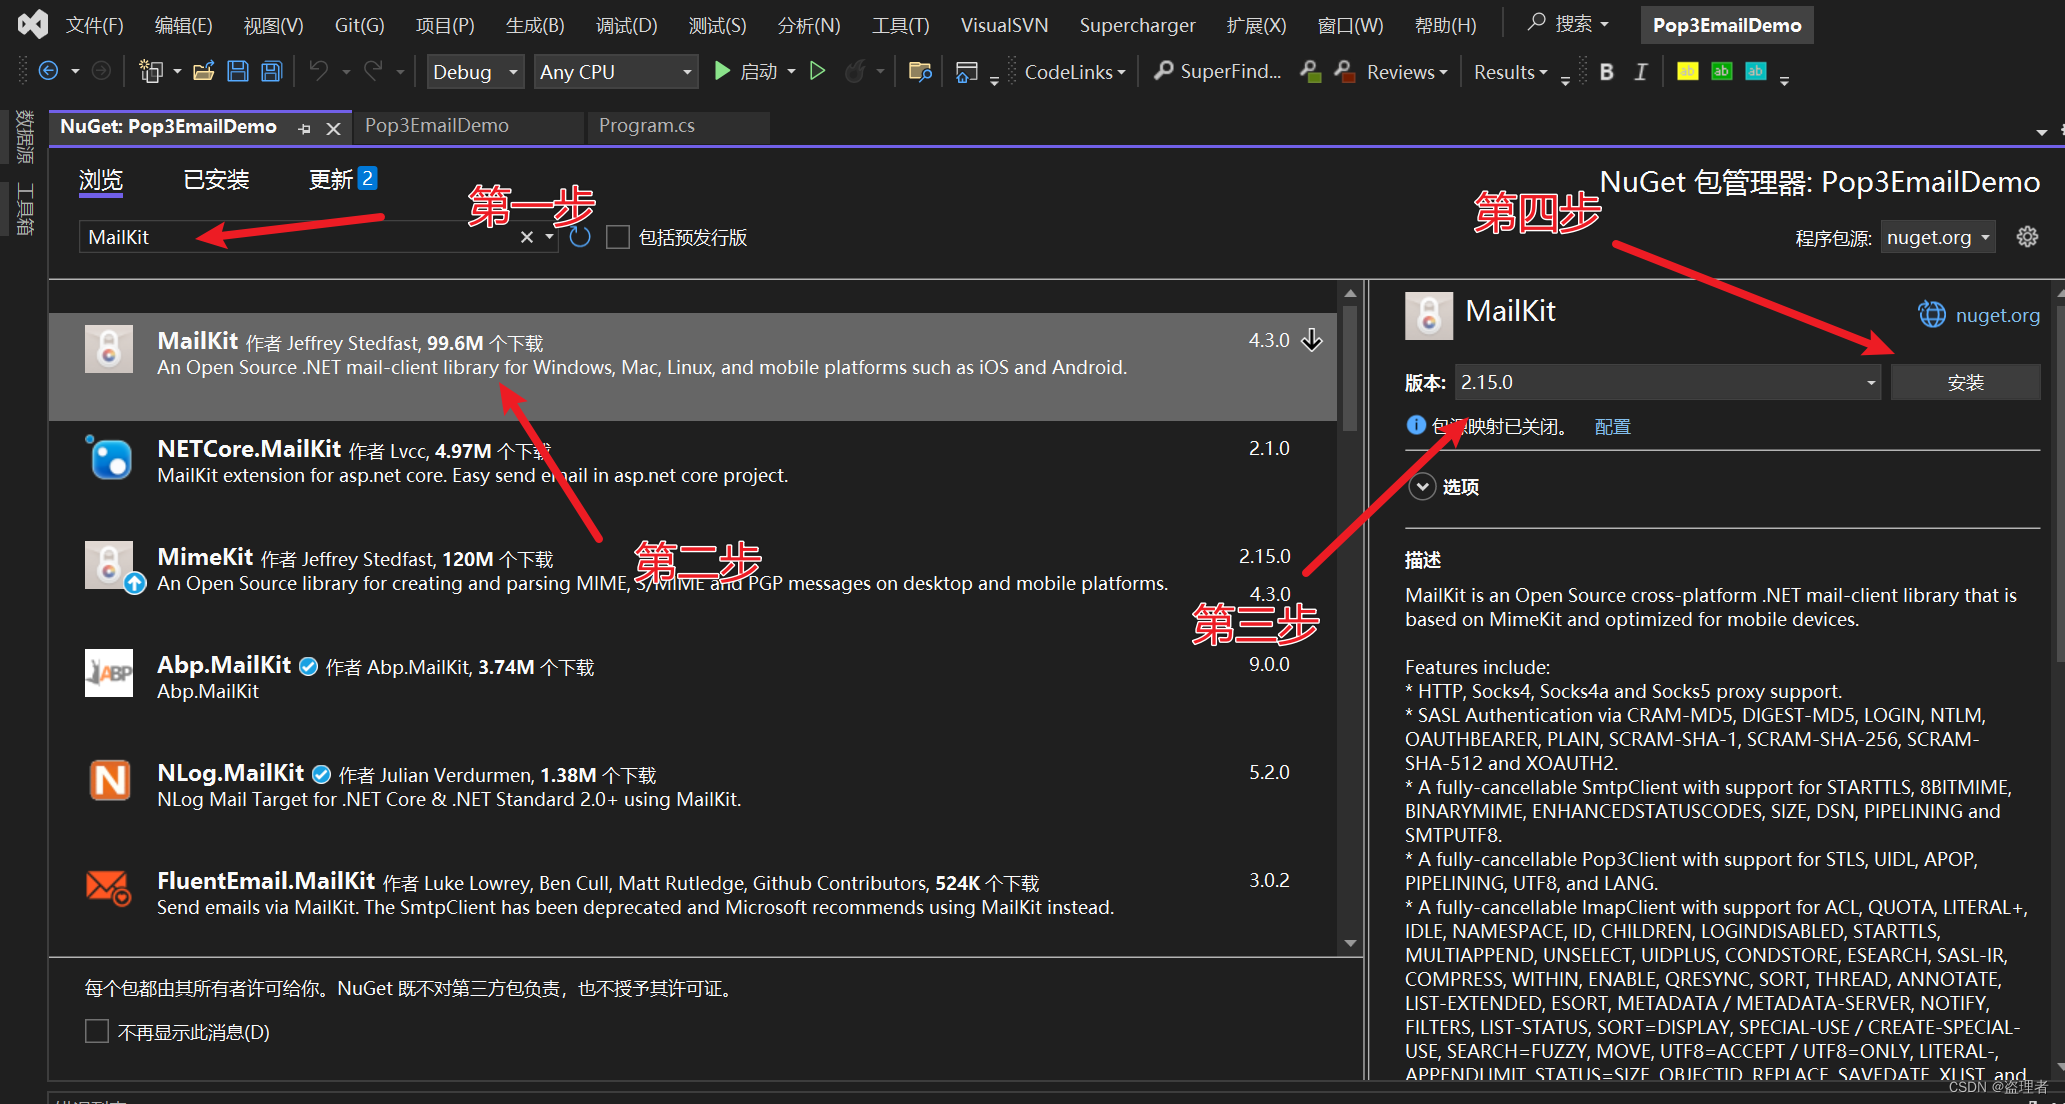The width and height of the screenshot is (2065, 1104).
Task: Click the Save All toolbar icon
Action: tap(271, 71)
